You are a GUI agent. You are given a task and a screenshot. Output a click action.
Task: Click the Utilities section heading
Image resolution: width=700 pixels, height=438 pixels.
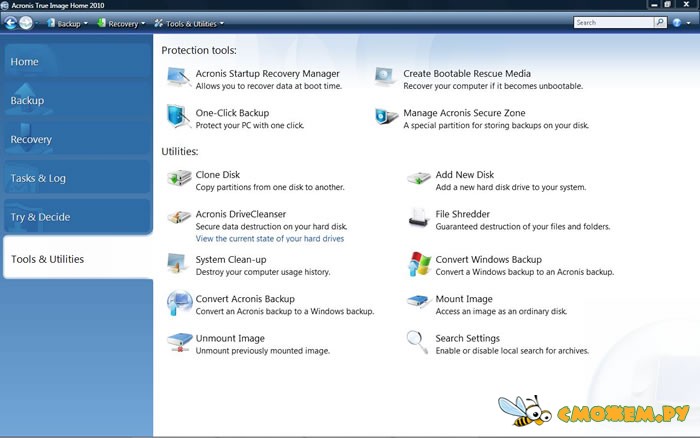point(180,151)
